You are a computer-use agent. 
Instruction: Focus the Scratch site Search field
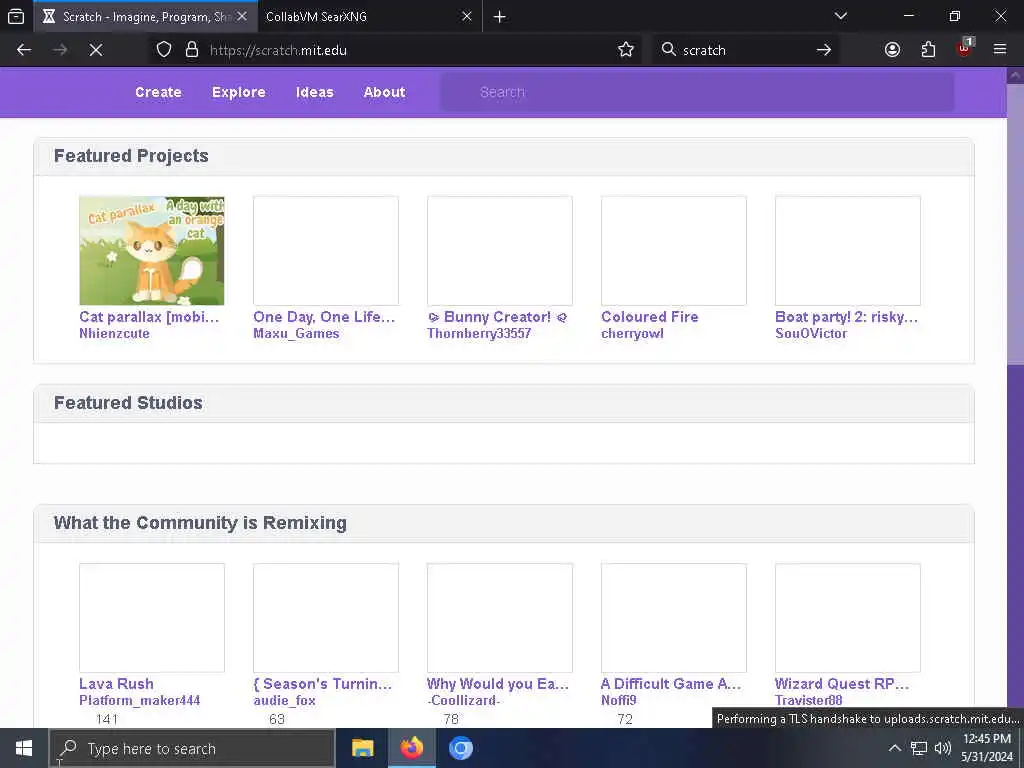point(697,92)
